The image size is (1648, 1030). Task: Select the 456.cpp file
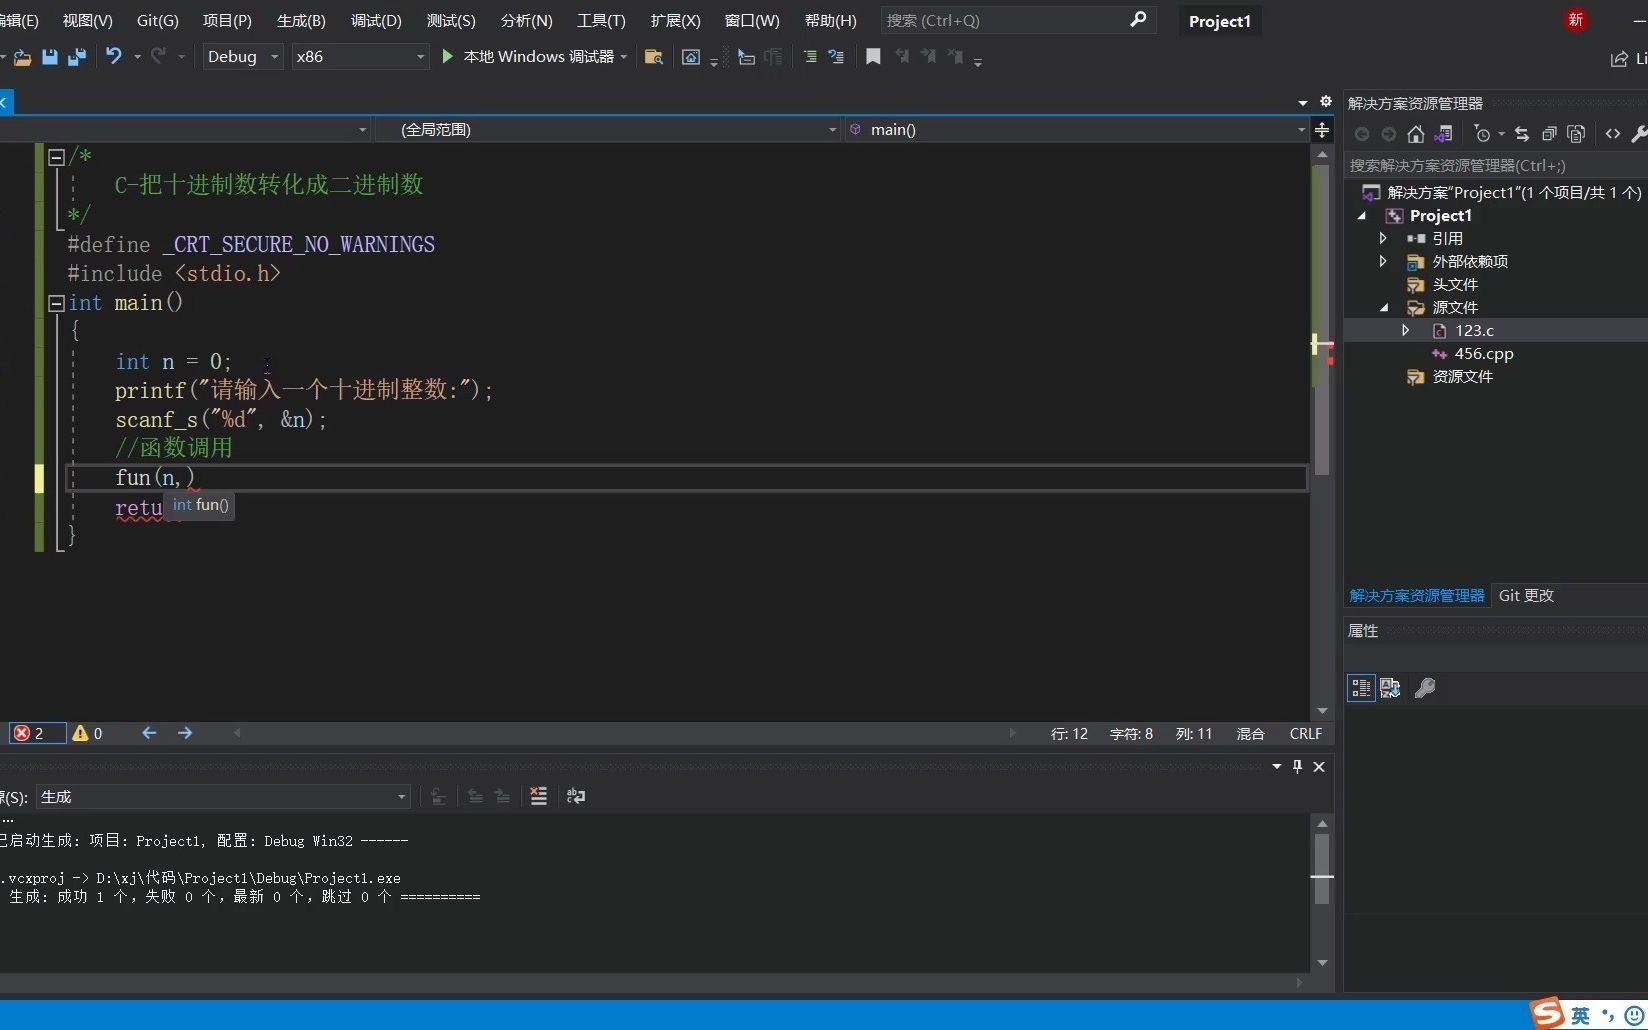pos(1484,353)
